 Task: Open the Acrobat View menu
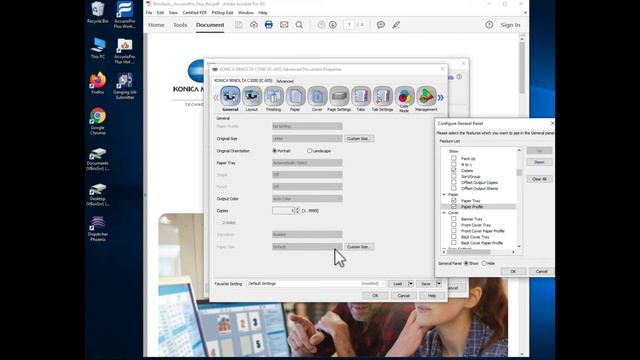tap(173, 13)
